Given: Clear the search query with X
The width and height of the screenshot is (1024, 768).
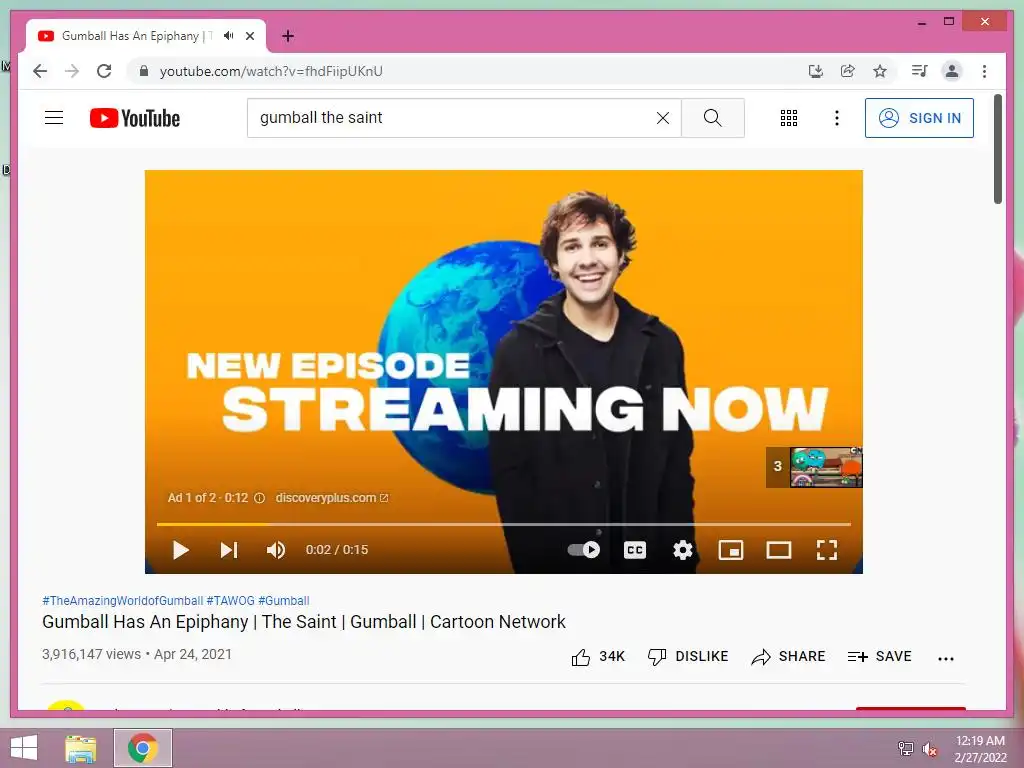Looking at the screenshot, I should click(x=663, y=118).
